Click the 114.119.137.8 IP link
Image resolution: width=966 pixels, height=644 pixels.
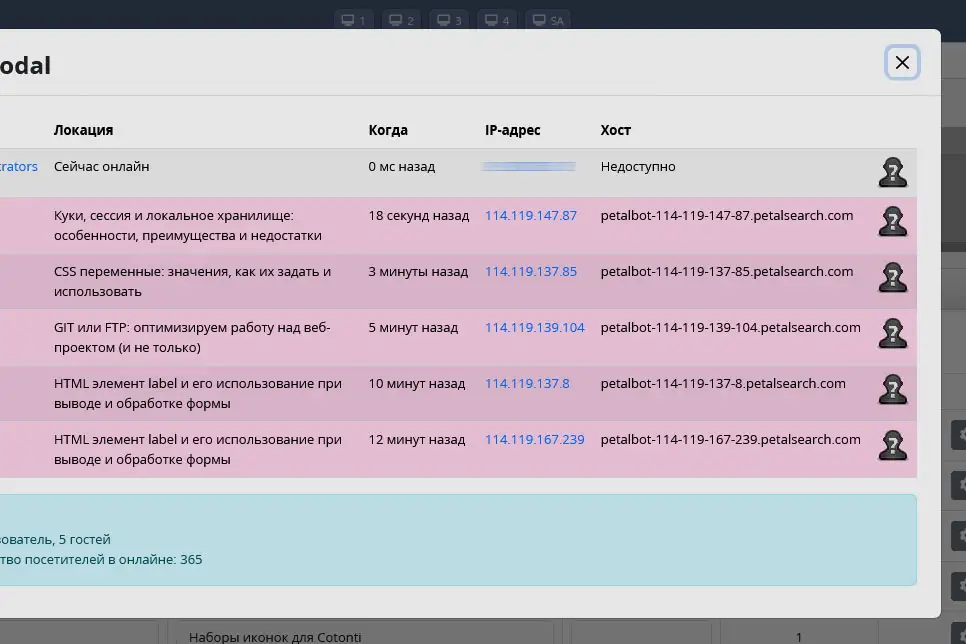pos(527,383)
